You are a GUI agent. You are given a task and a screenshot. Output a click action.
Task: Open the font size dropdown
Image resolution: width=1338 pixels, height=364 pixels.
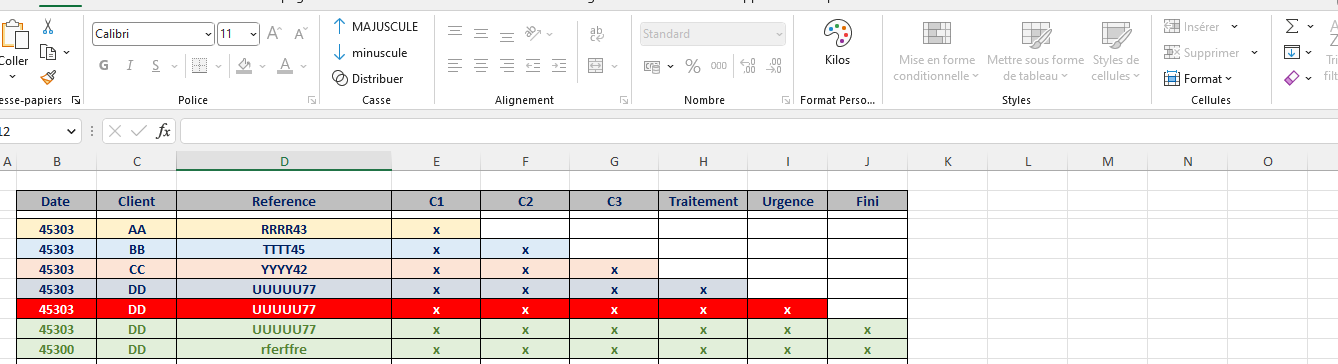pos(254,34)
